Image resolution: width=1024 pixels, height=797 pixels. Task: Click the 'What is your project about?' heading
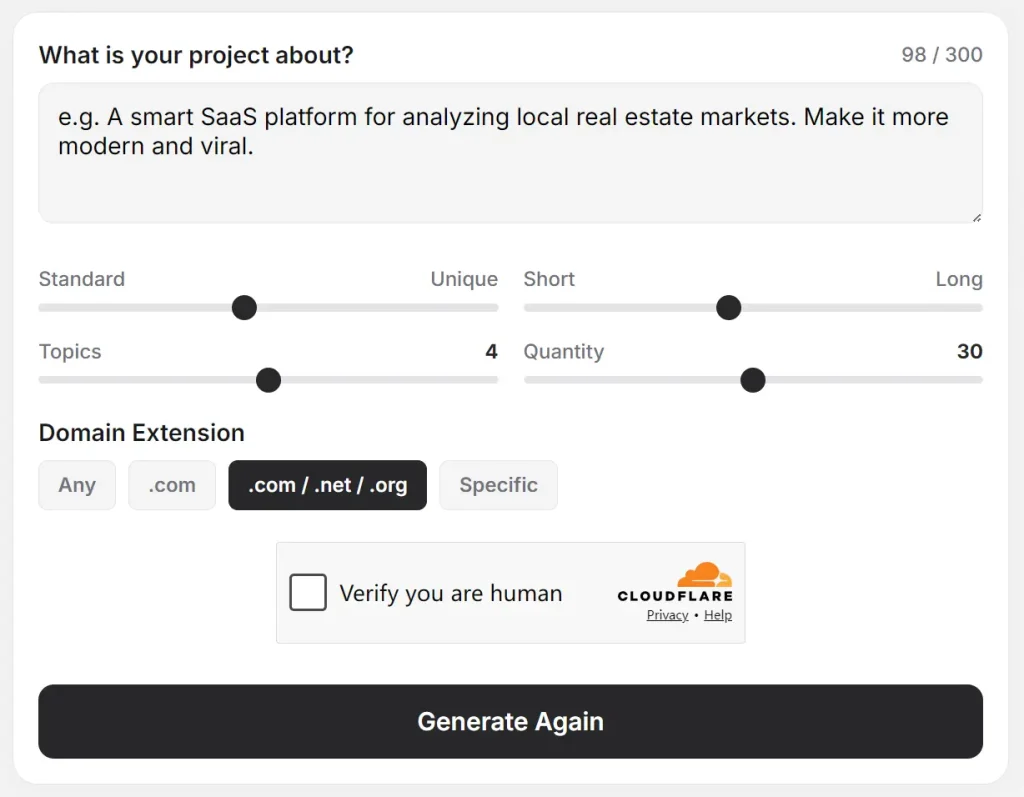196,55
